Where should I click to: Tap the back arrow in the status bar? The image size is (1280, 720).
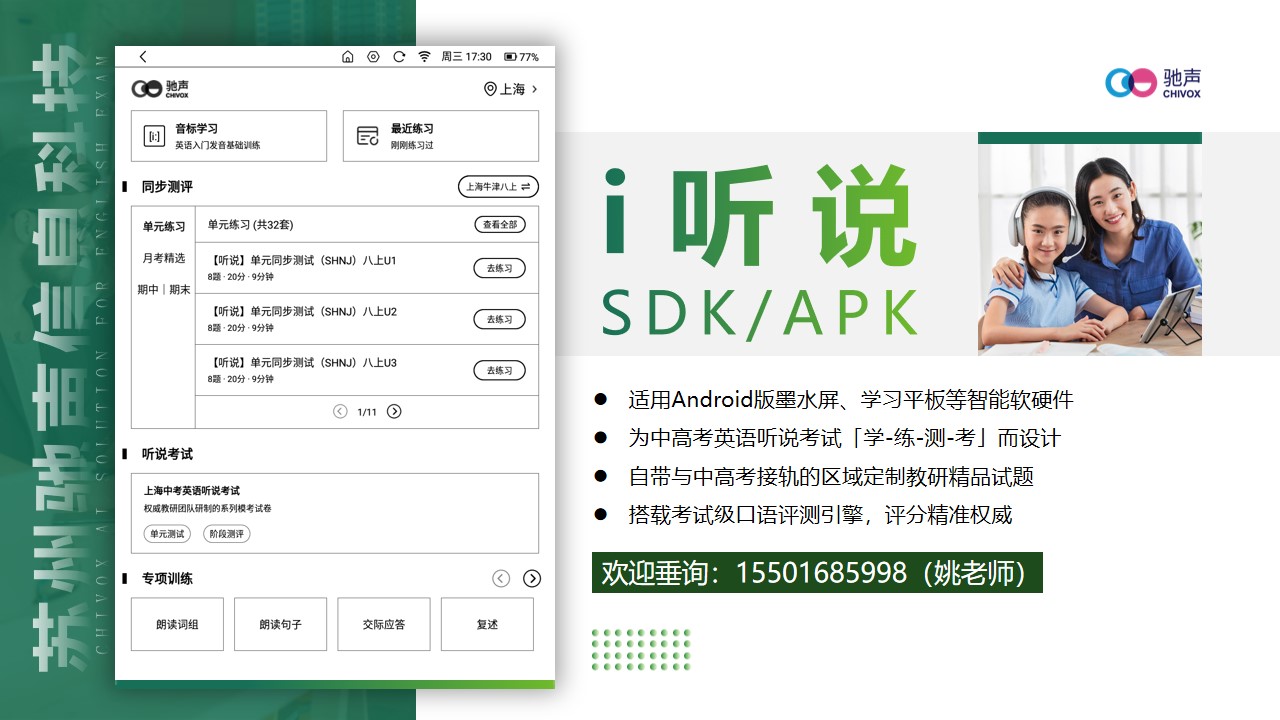143,57
